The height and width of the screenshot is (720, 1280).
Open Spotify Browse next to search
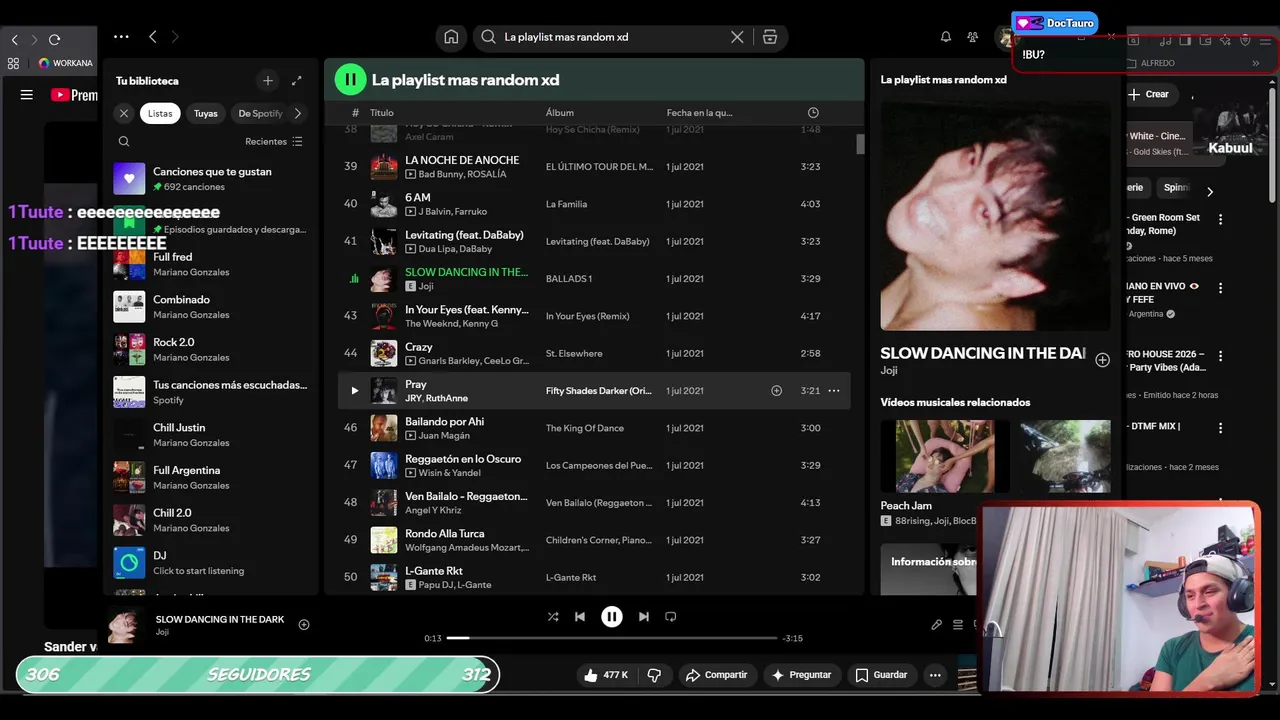tap(770, 37)
